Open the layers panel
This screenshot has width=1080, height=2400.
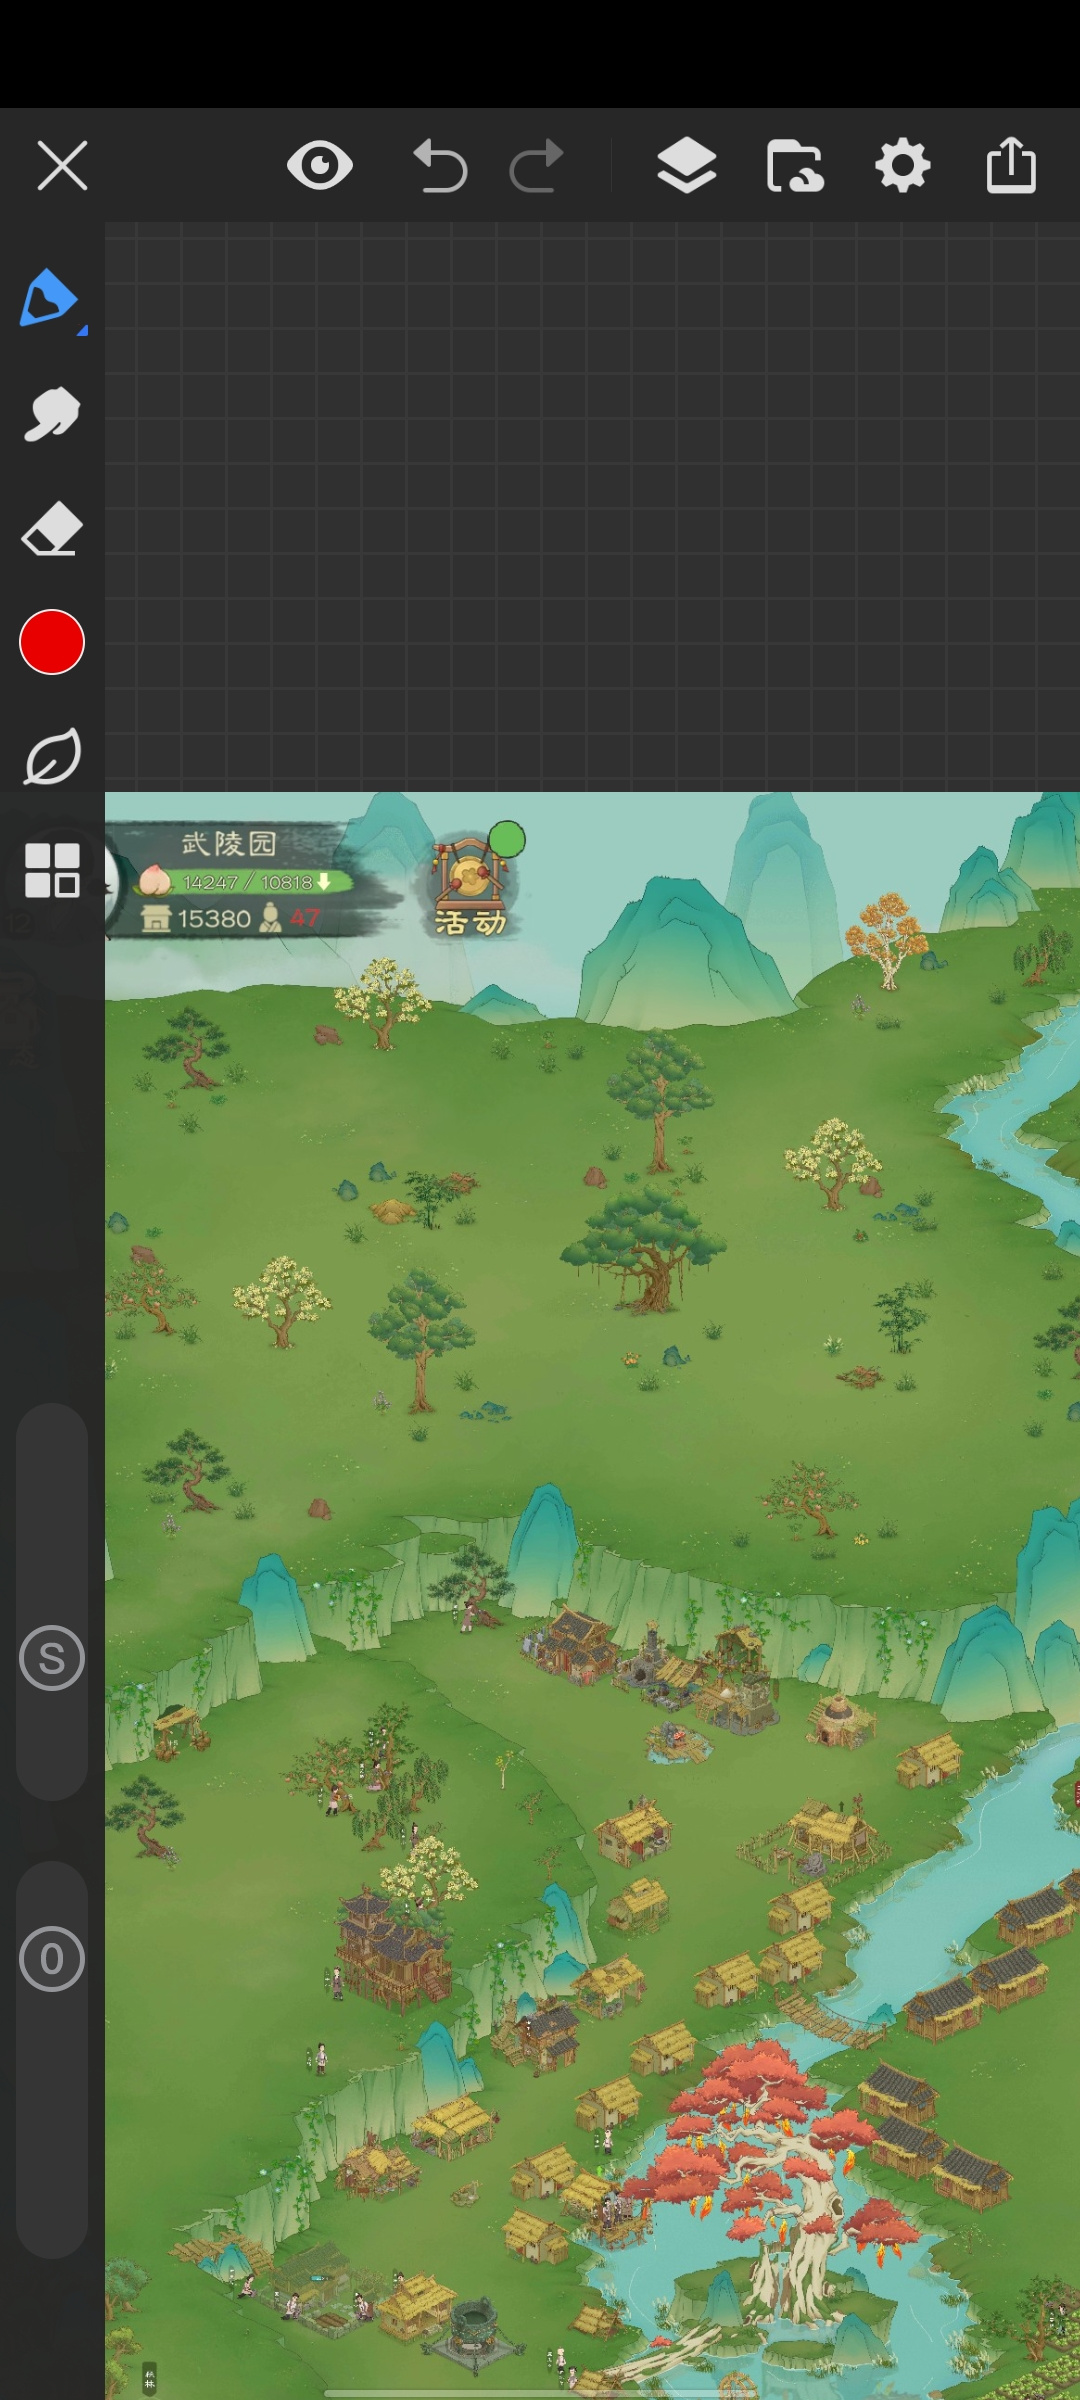coord(686,165)
